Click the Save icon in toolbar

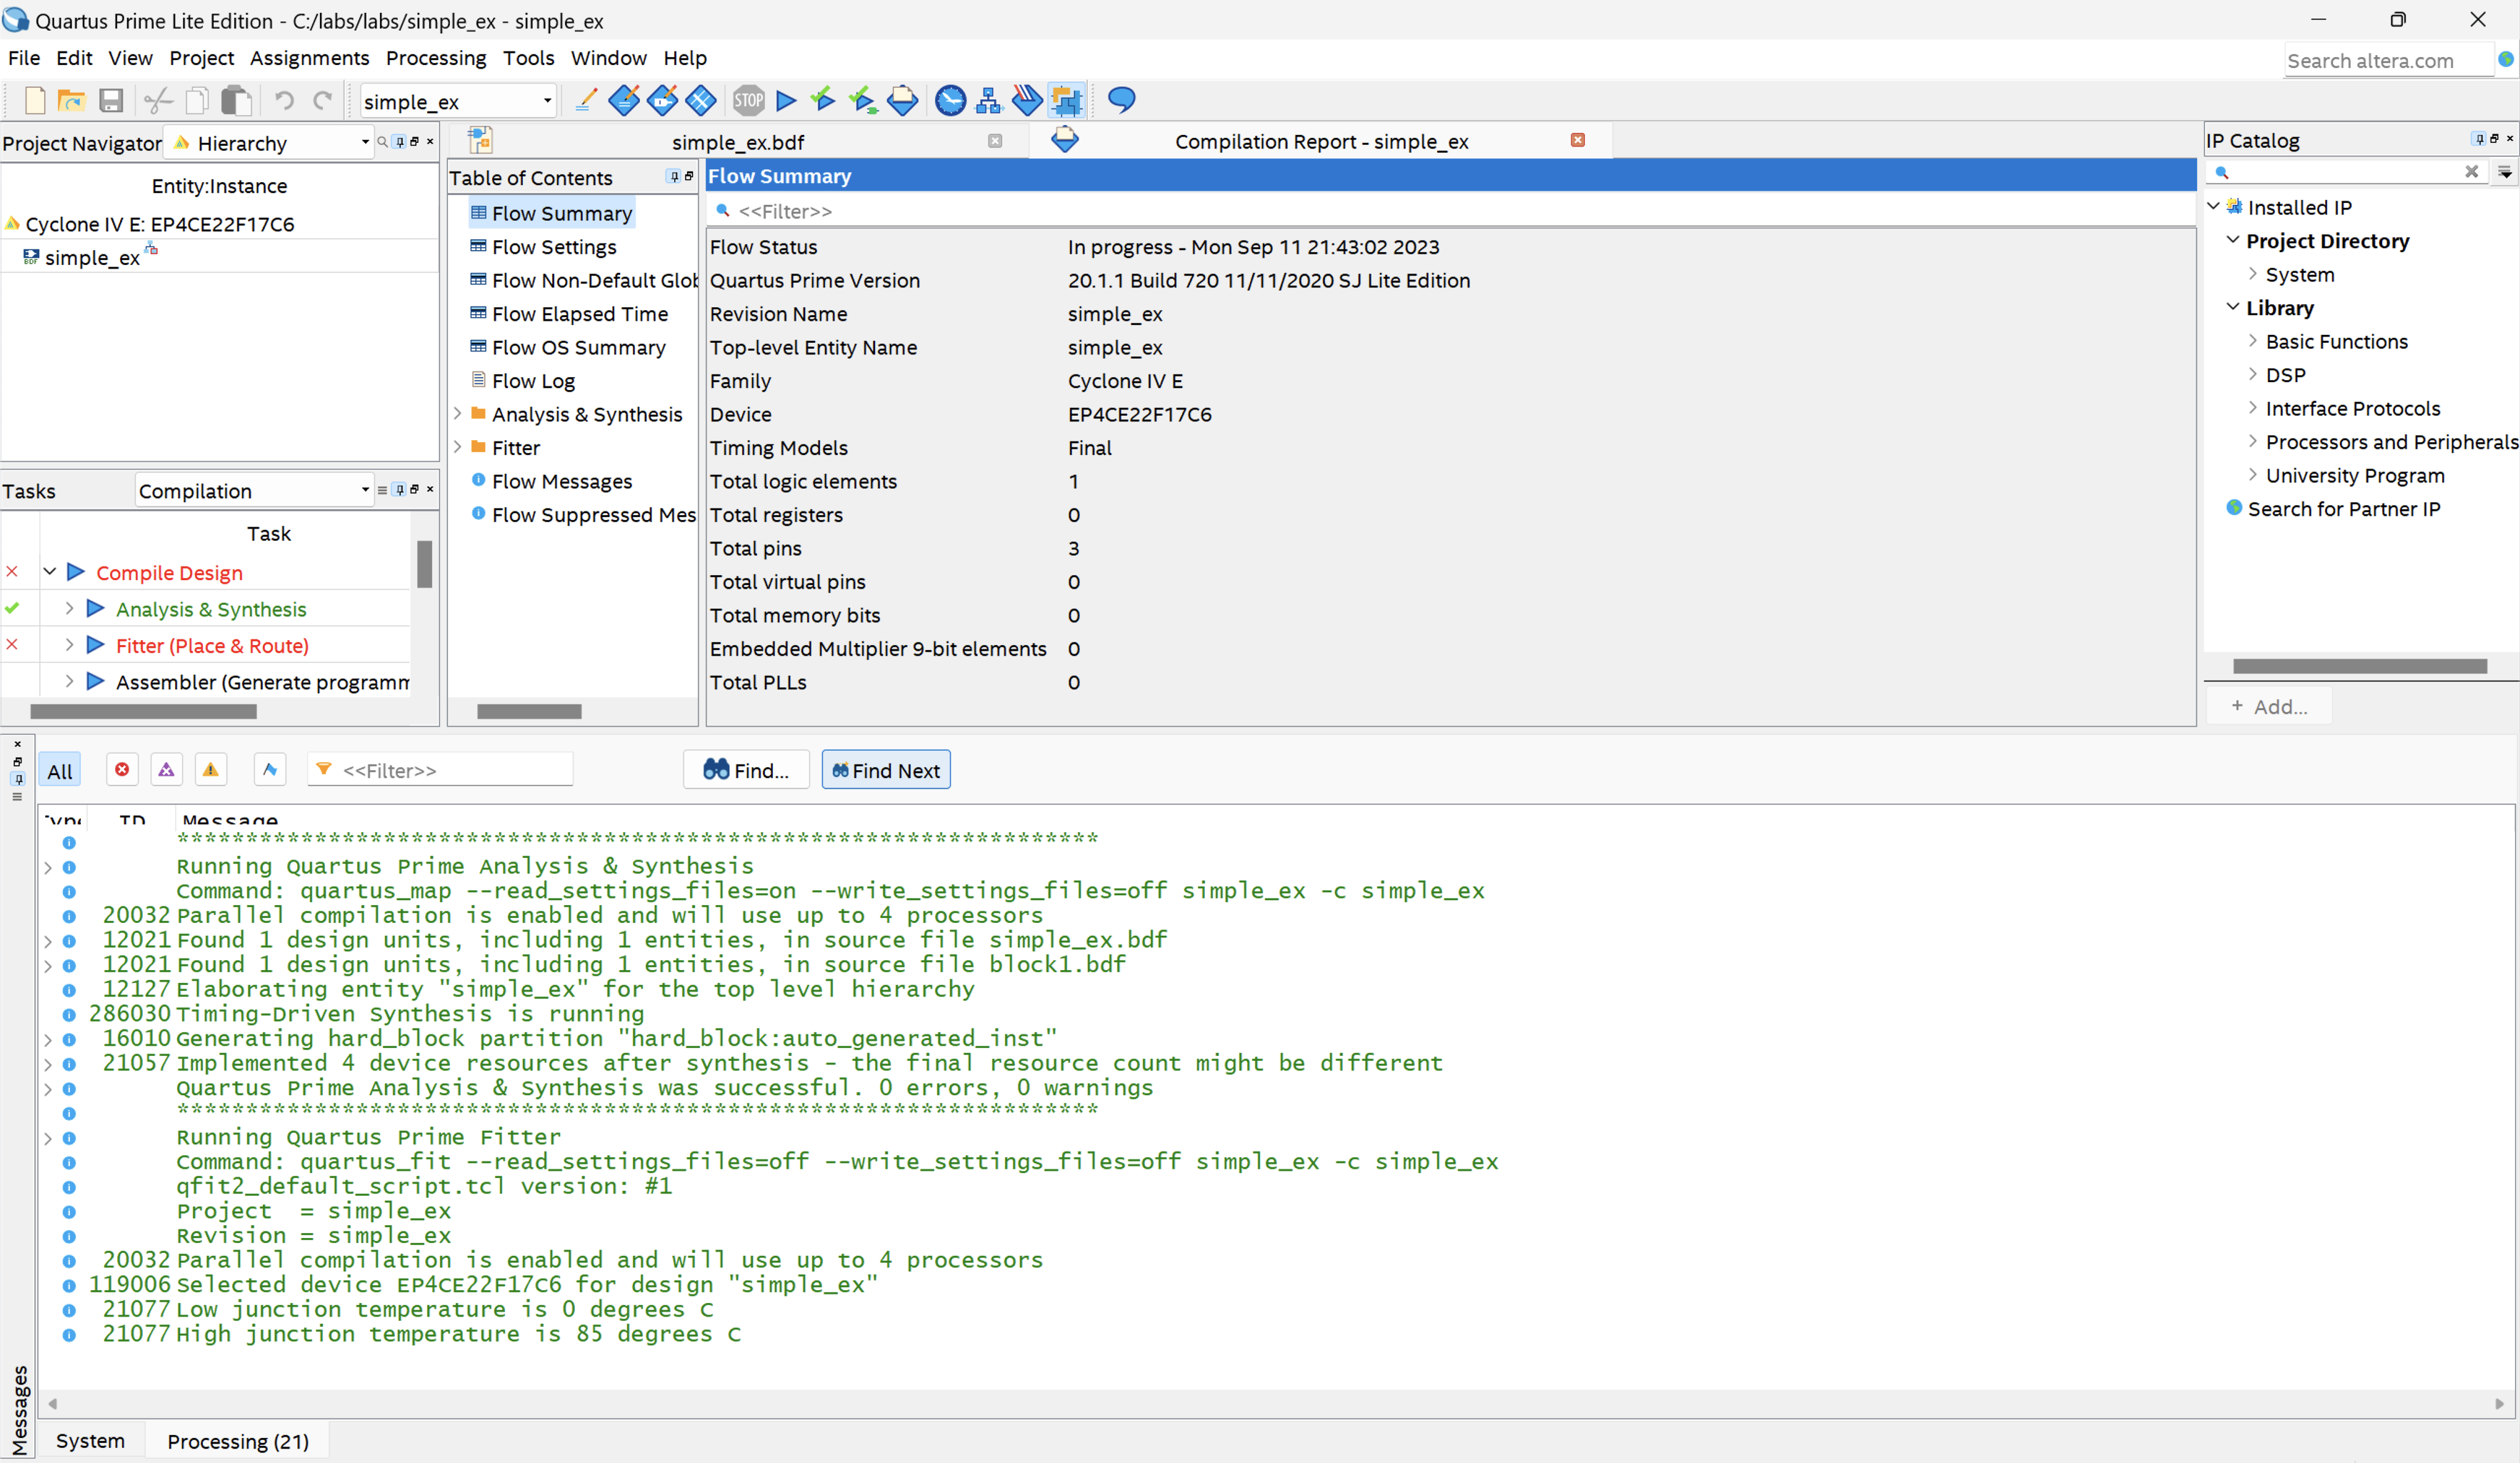pos(111,101)
